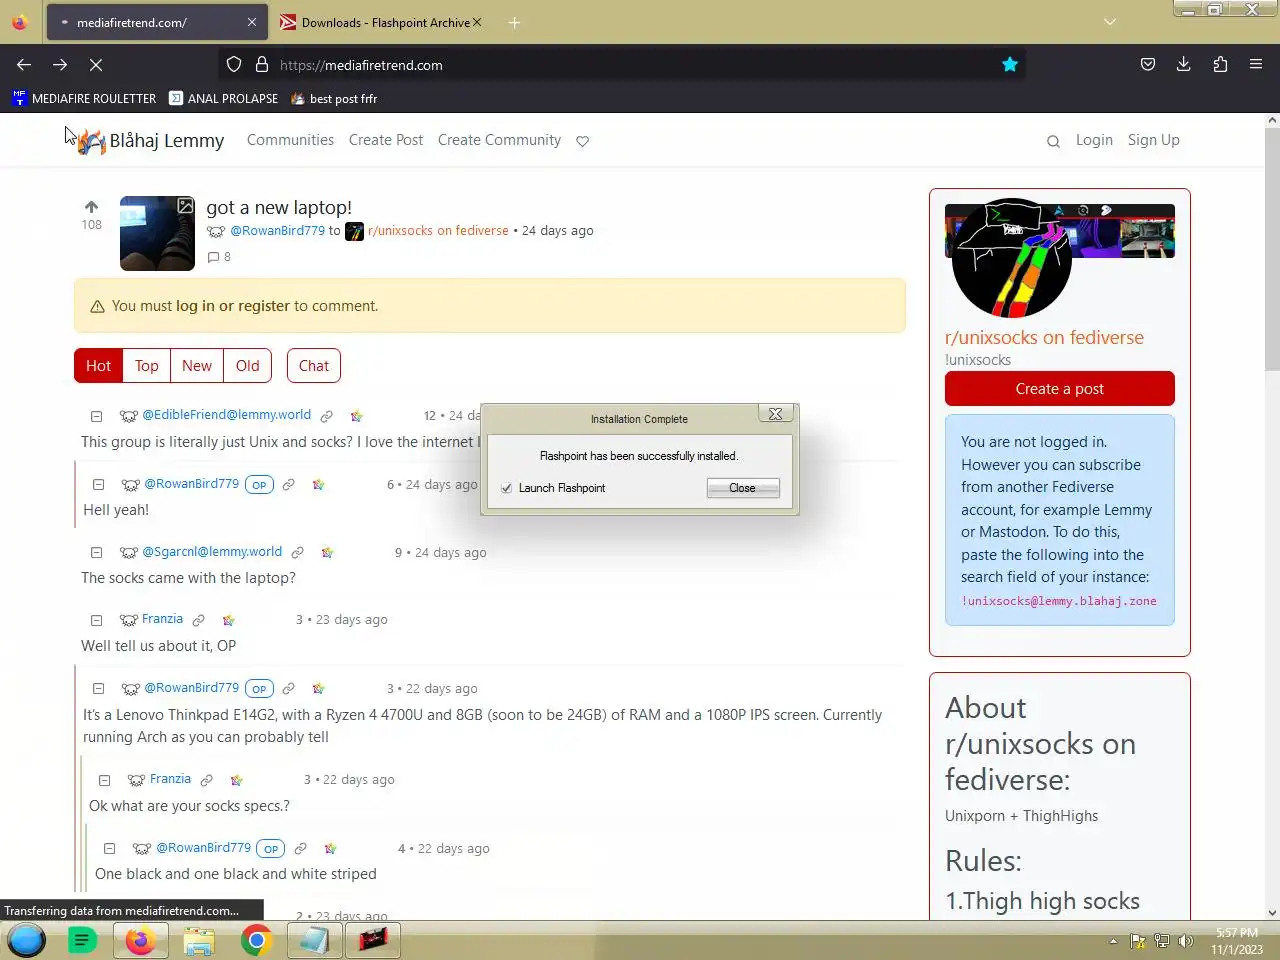Open Firefox from the taskbar
The image size is (1280, 960).
[x=141, y=940]
